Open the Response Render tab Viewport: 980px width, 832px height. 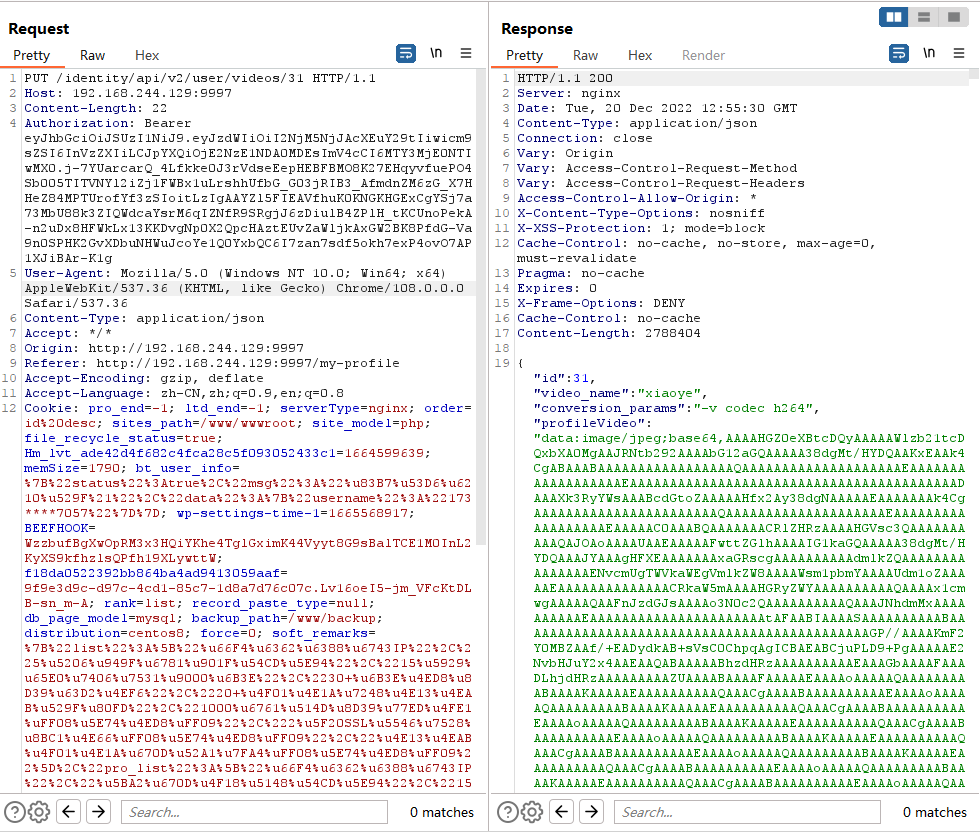pos(703,56)
